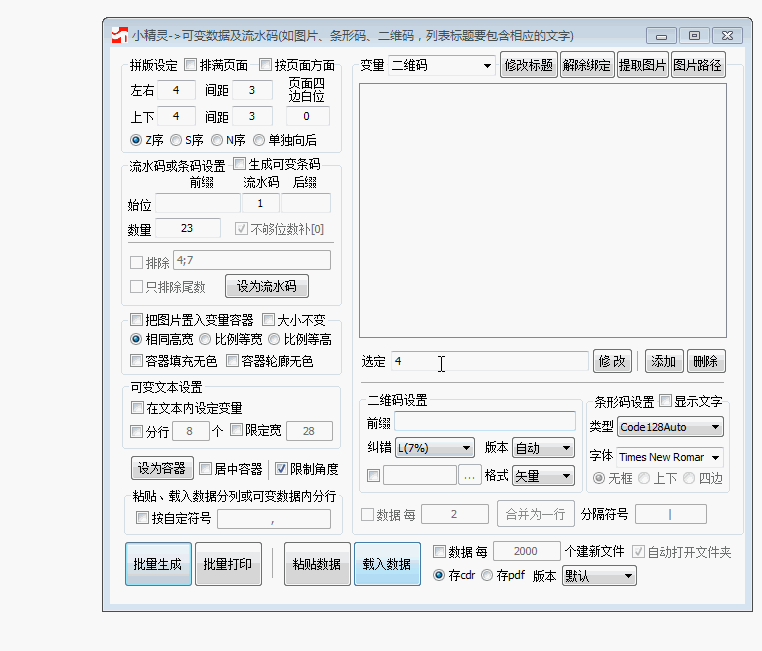
Task: Click the 设为流水码 button
Action: (x=267, y=286)
